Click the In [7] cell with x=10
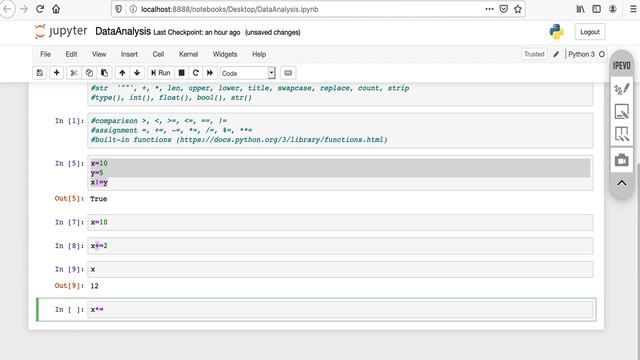Viewport: 640px width, 360px height. [340, 222]
